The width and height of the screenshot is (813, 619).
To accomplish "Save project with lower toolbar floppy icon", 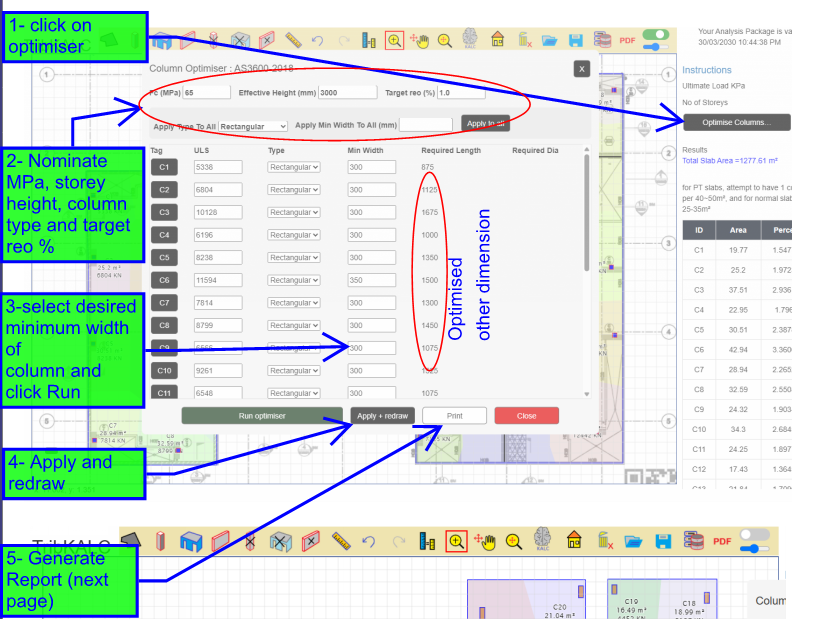I will click(x=663, y=542).
